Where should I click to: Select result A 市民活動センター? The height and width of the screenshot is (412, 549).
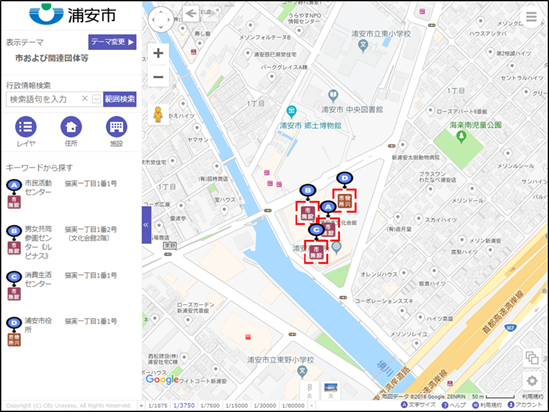point(38,188)
